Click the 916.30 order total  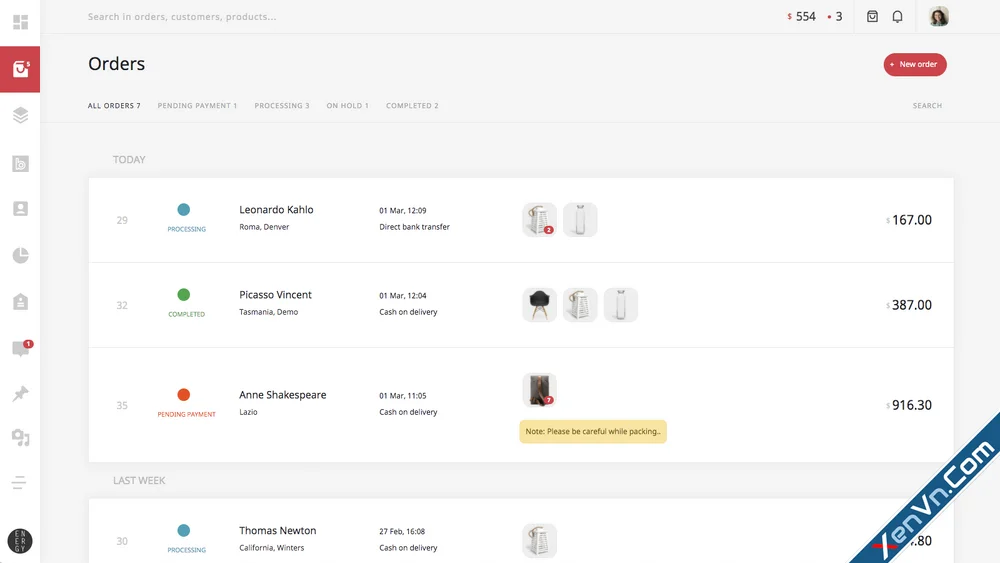[909, 405]
